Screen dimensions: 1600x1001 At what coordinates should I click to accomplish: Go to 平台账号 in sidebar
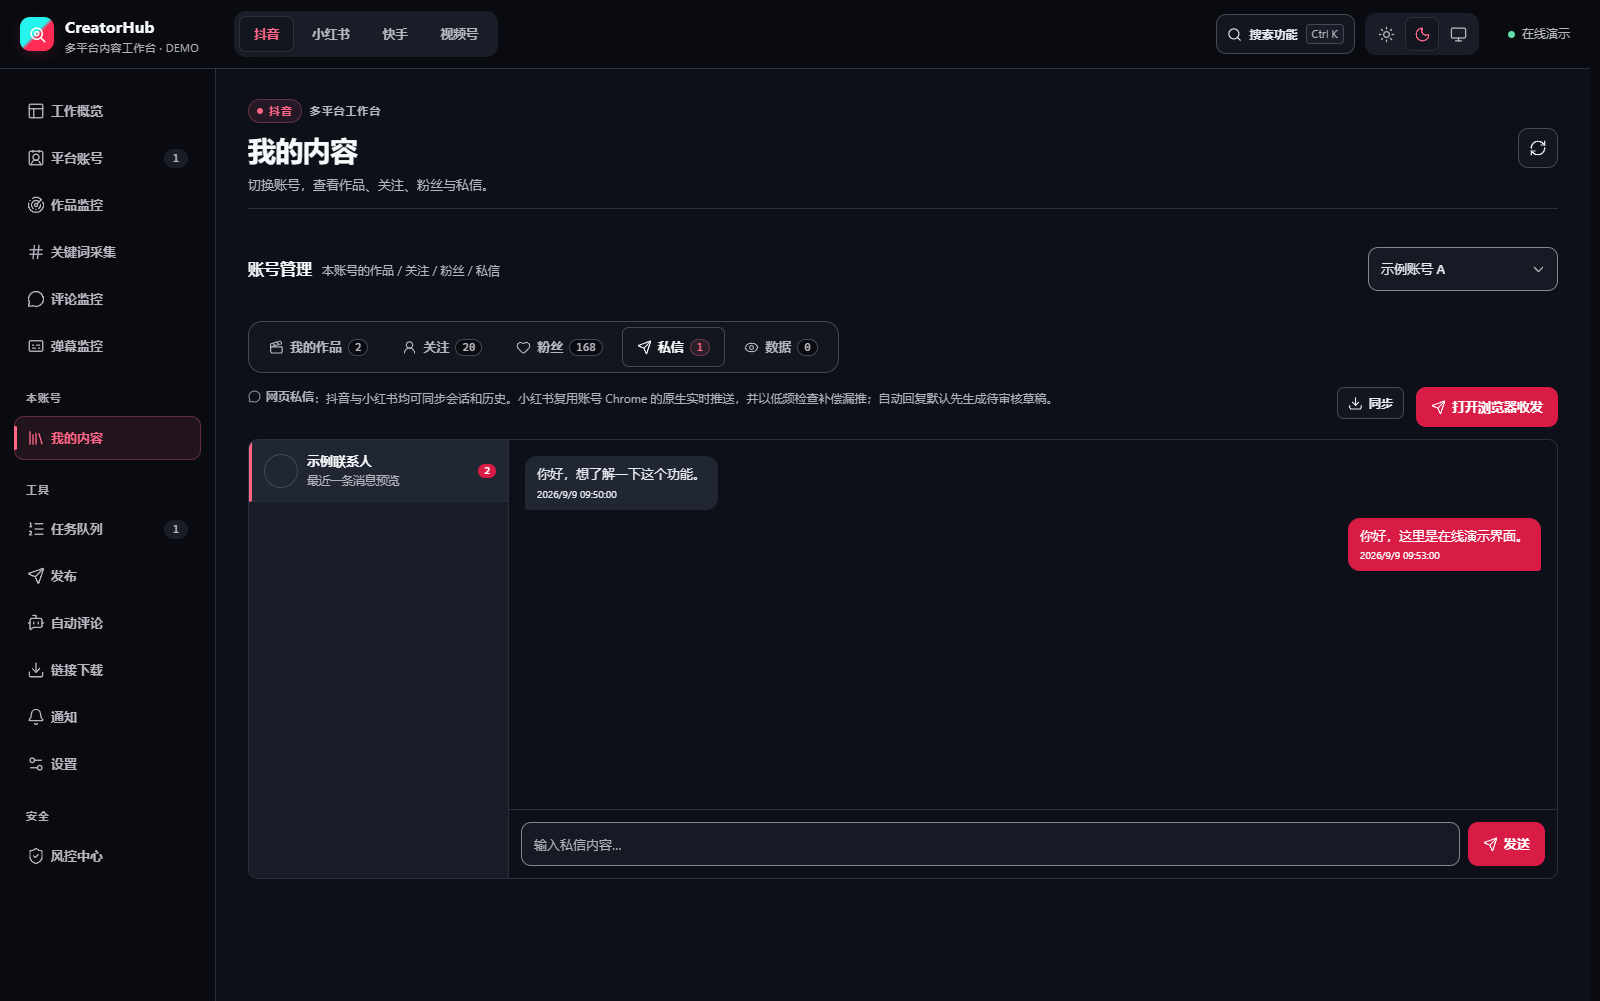(x=107, y=158)
